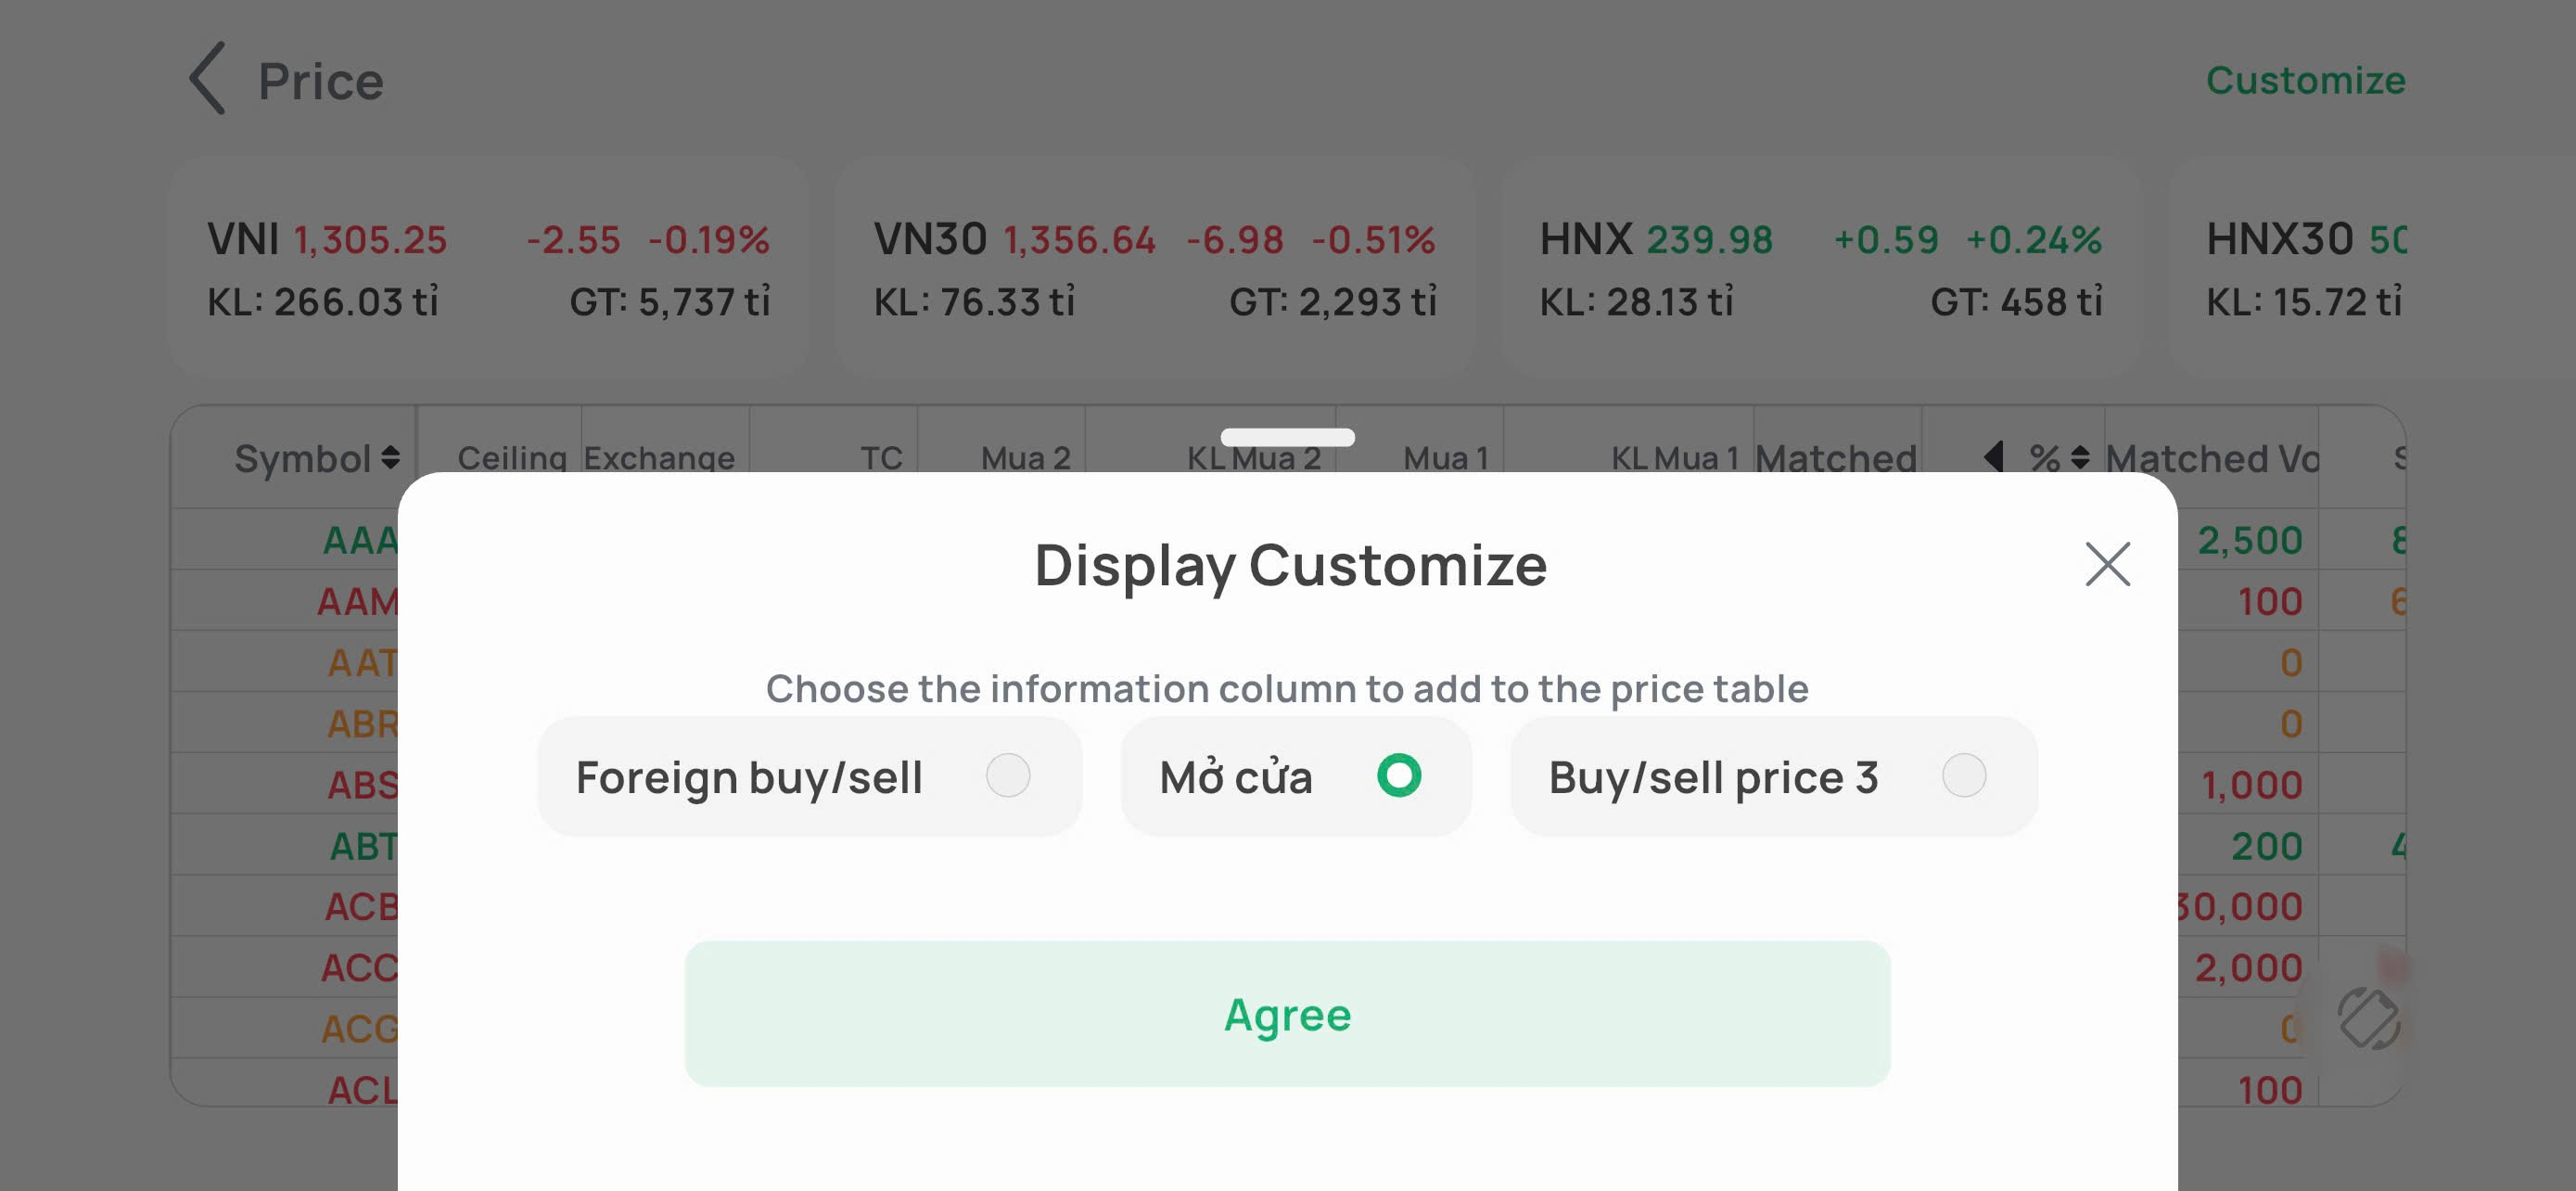Select the Buy/sell price 3 option
Image resolution: width=2576 pixels, height=1191 pixels.
point(1963,776)
